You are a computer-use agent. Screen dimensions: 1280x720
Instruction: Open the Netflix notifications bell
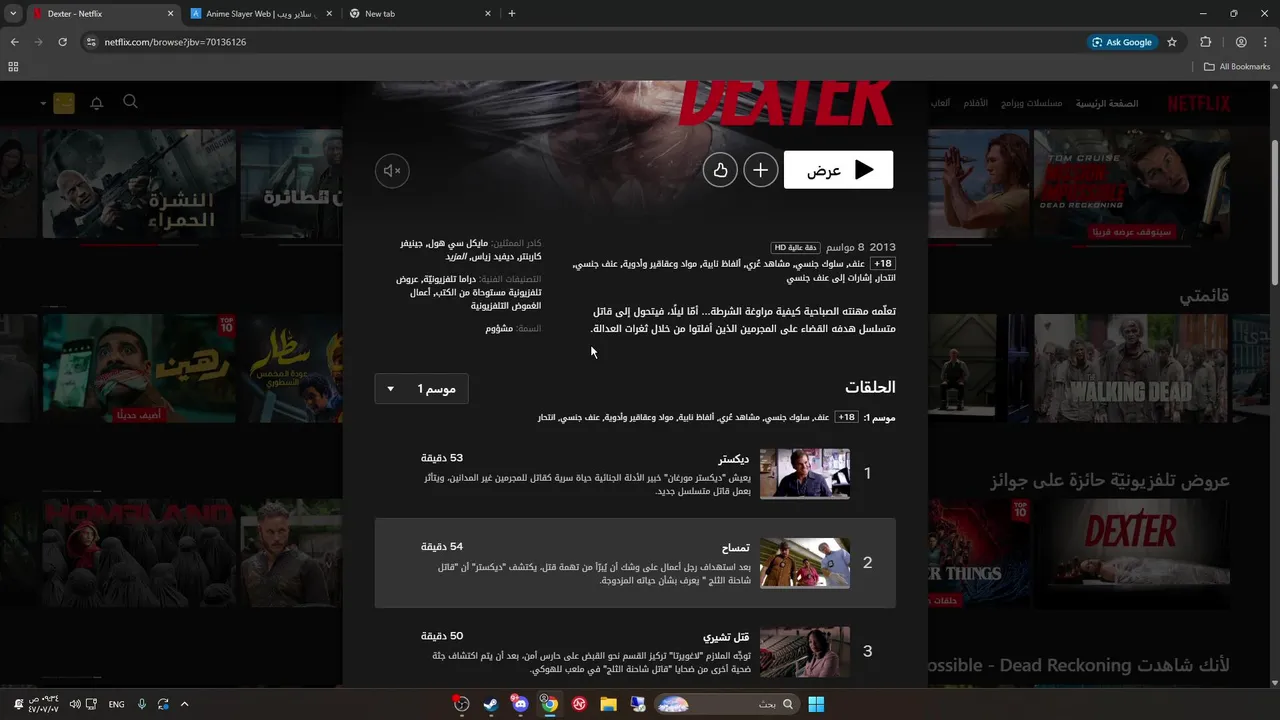click(97, 103)
